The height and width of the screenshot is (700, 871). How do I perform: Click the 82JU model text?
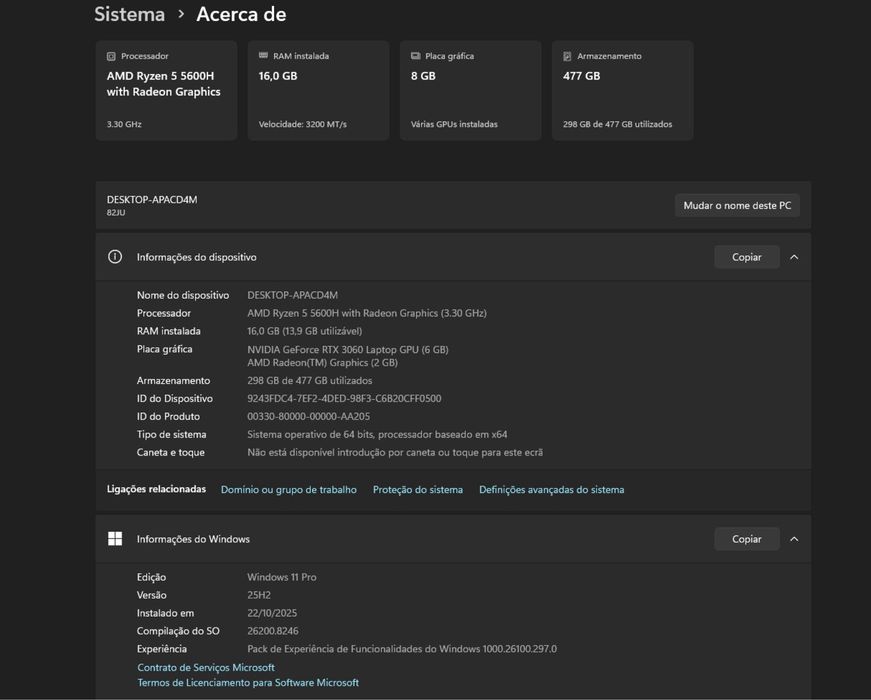pos(116,213)
